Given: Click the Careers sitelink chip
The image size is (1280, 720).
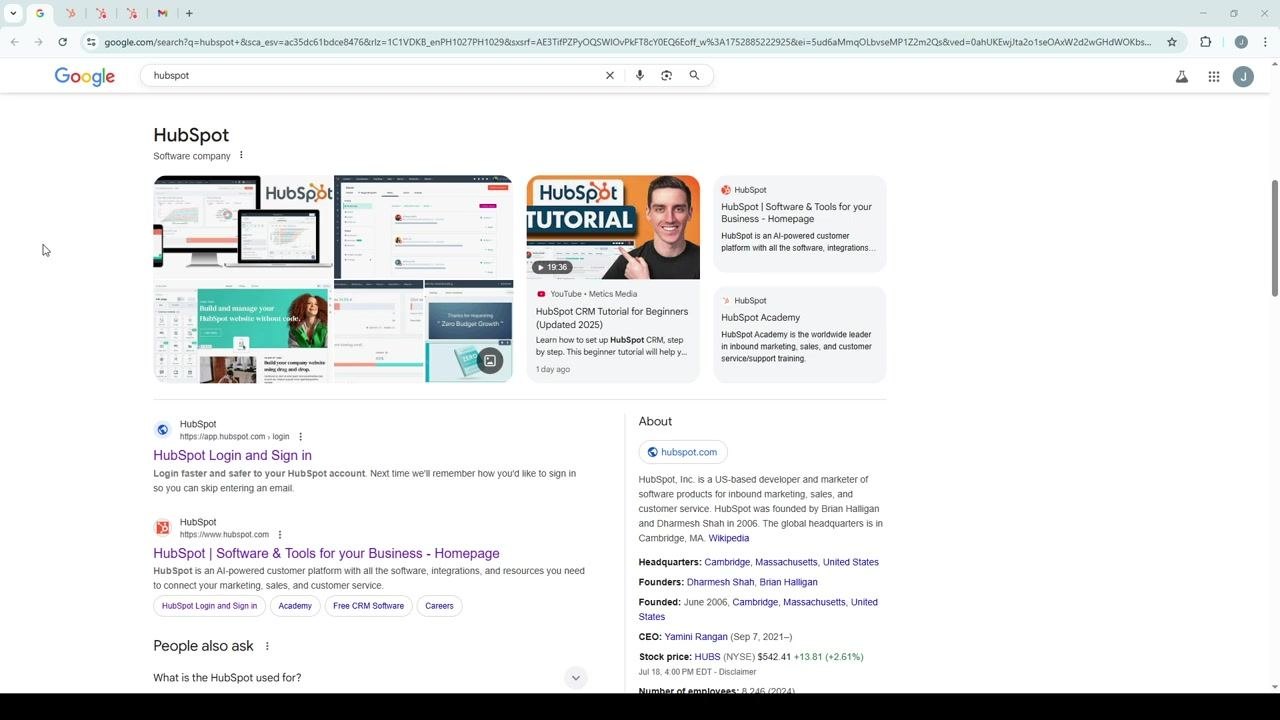Looking at the screenshot, I should pos(439,606).
